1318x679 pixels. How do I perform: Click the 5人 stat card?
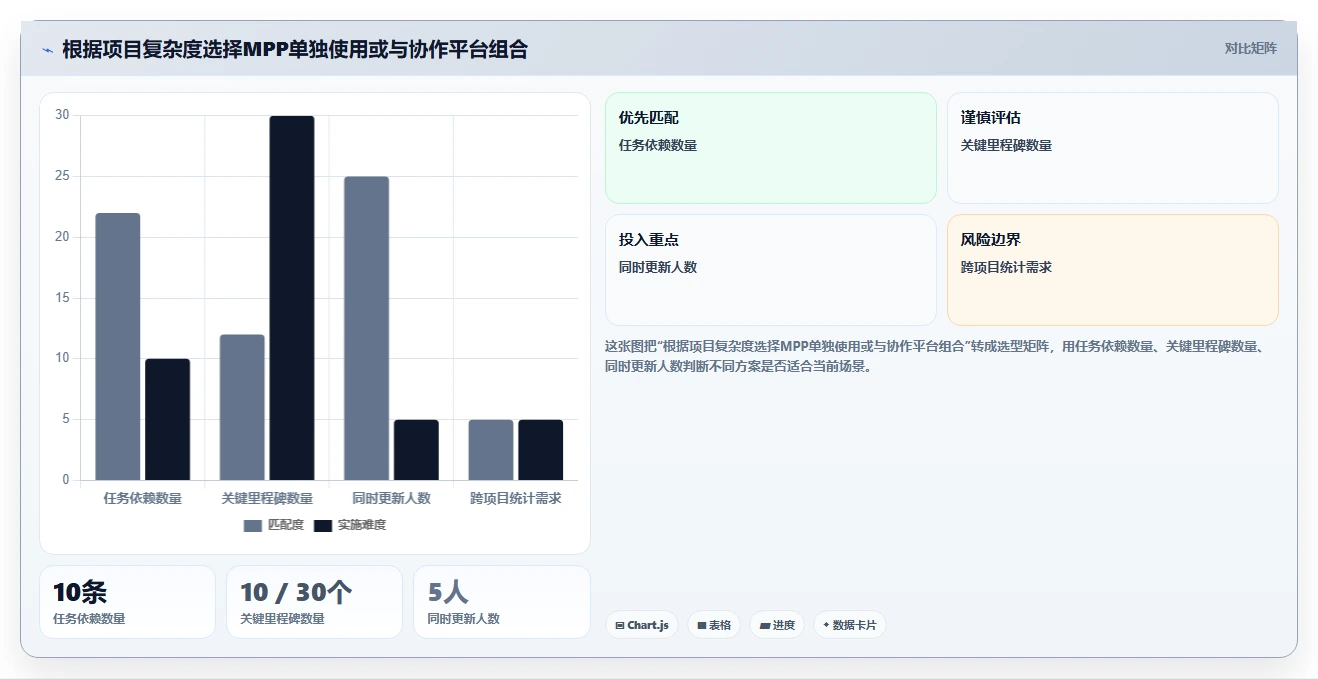point(502,602)
